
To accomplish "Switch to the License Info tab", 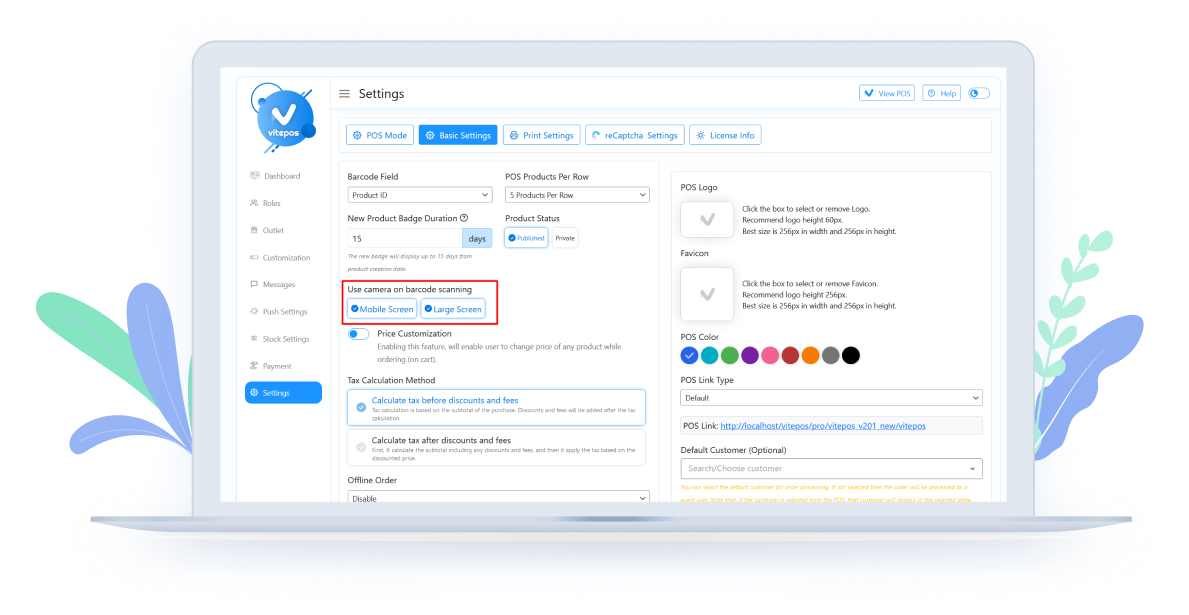I will (725, 135).
